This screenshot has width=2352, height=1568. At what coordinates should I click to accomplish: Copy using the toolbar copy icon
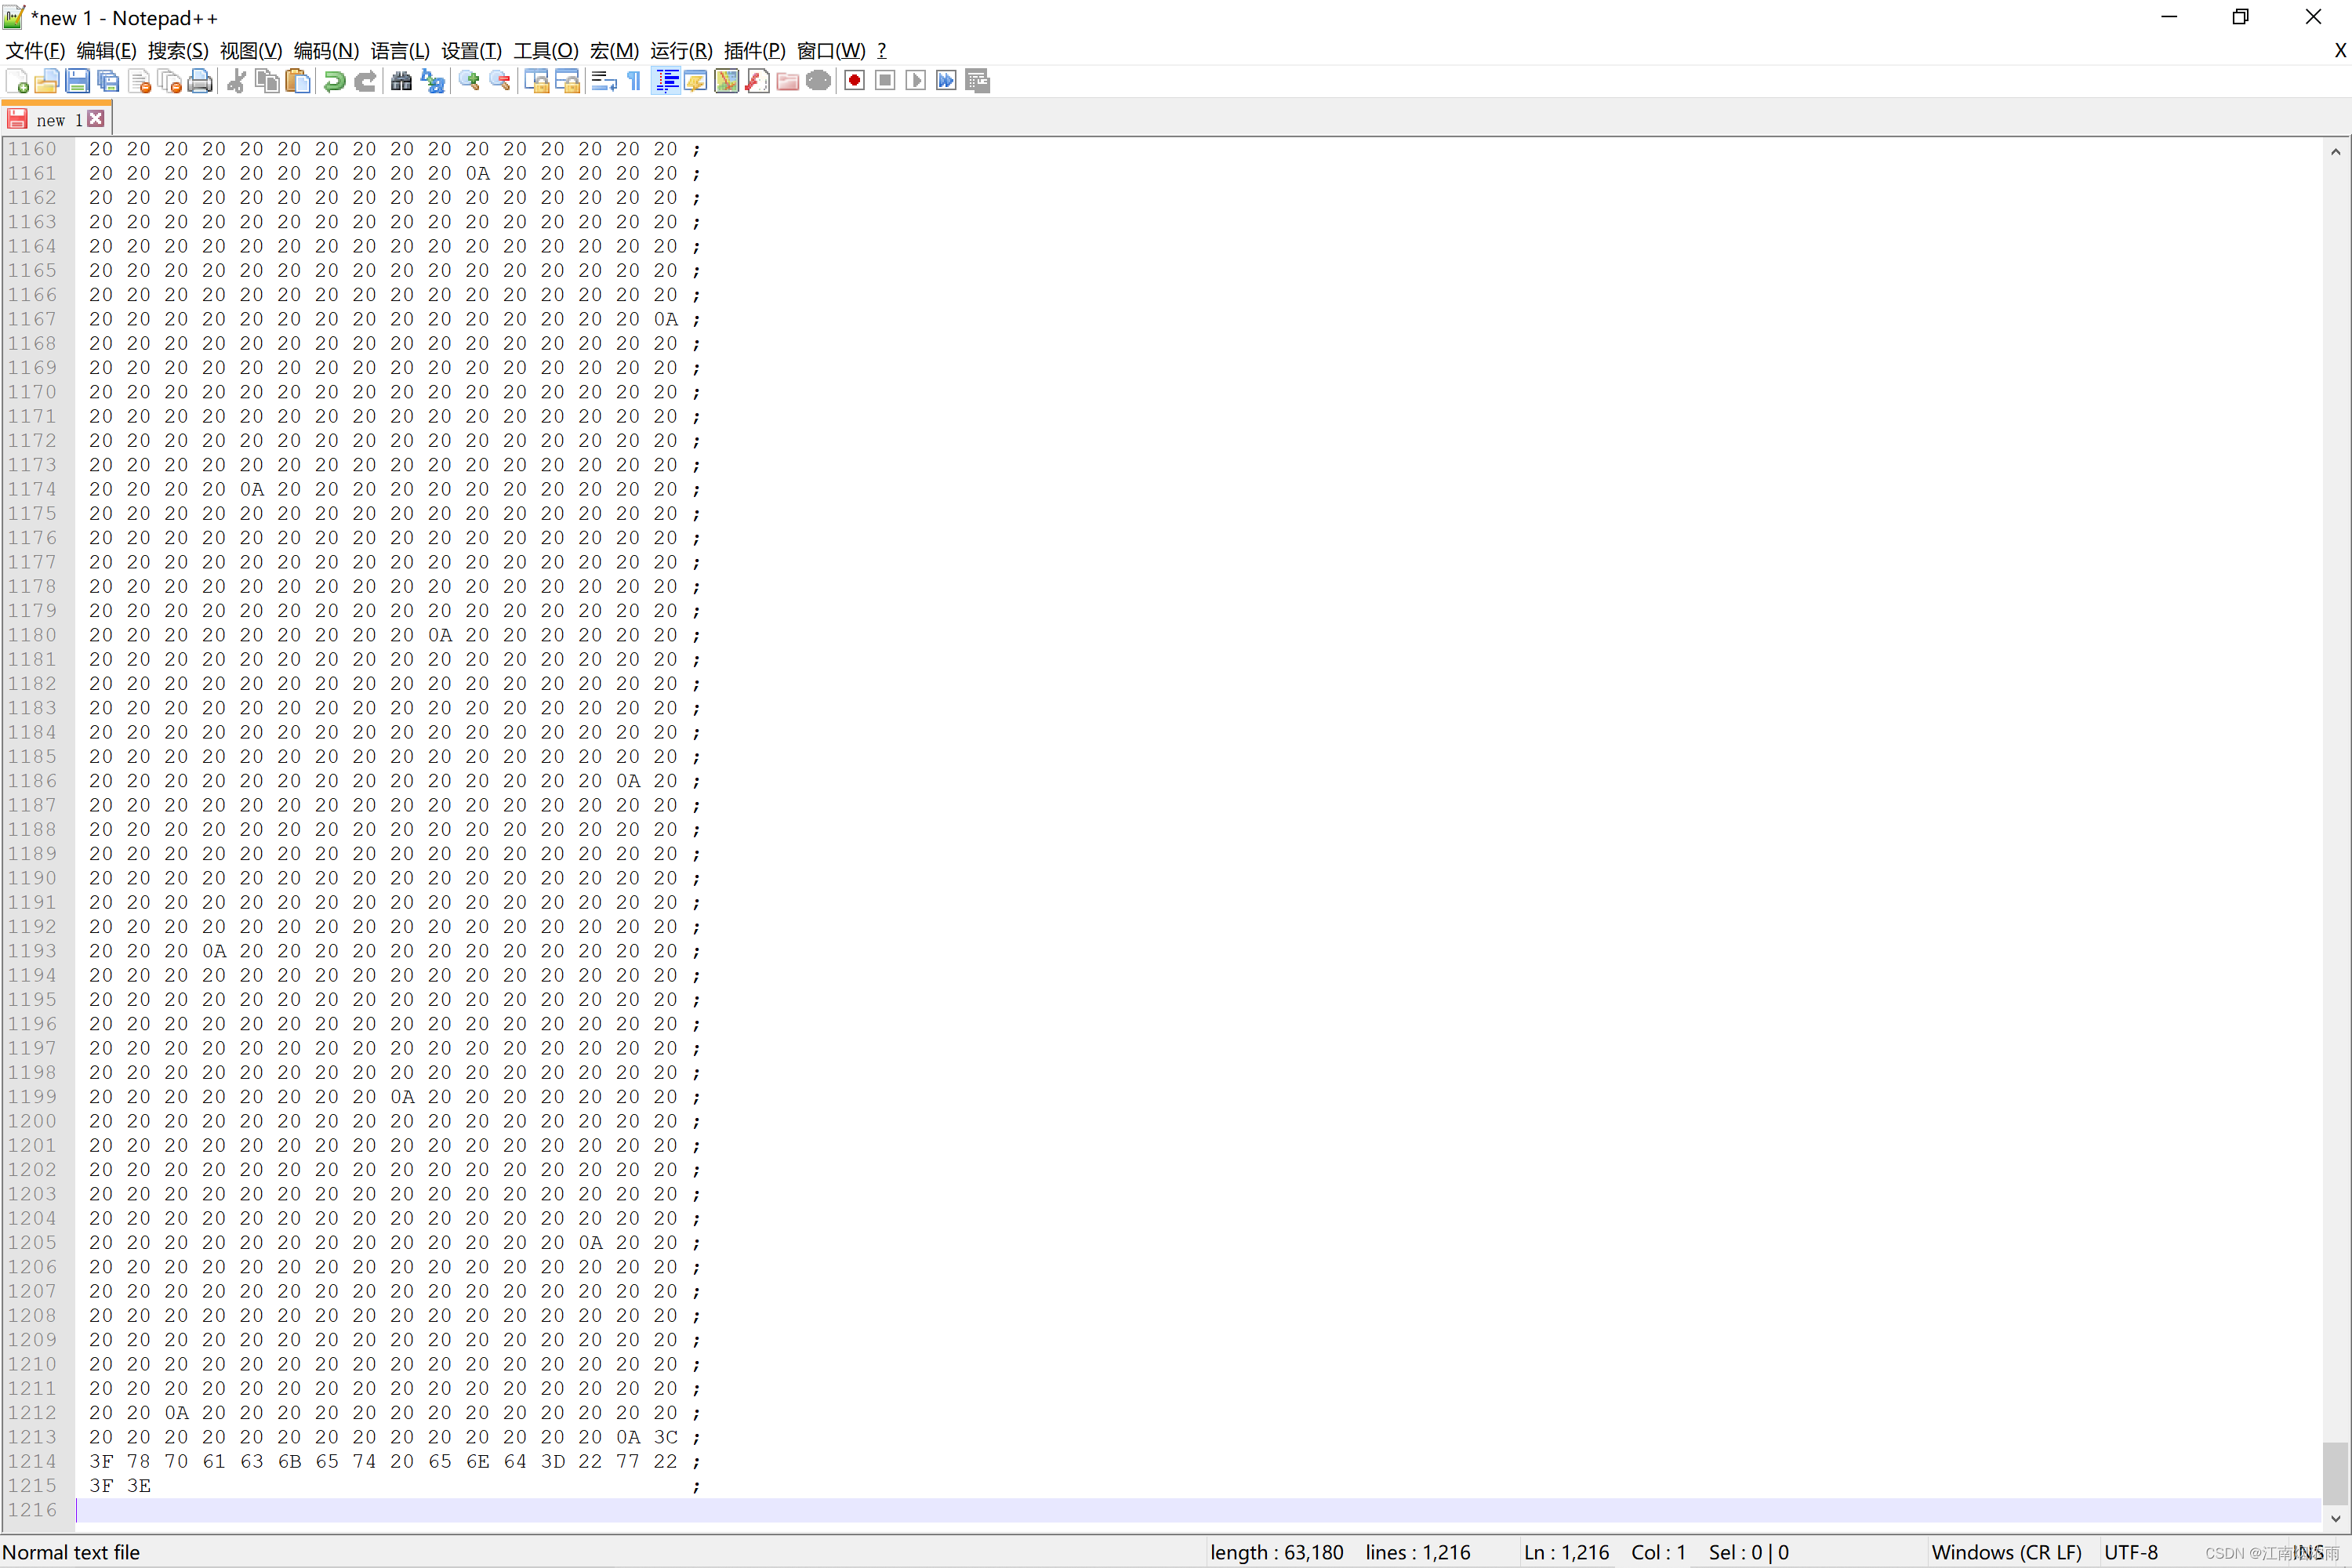pyautogui.click(x=267, y=81)
